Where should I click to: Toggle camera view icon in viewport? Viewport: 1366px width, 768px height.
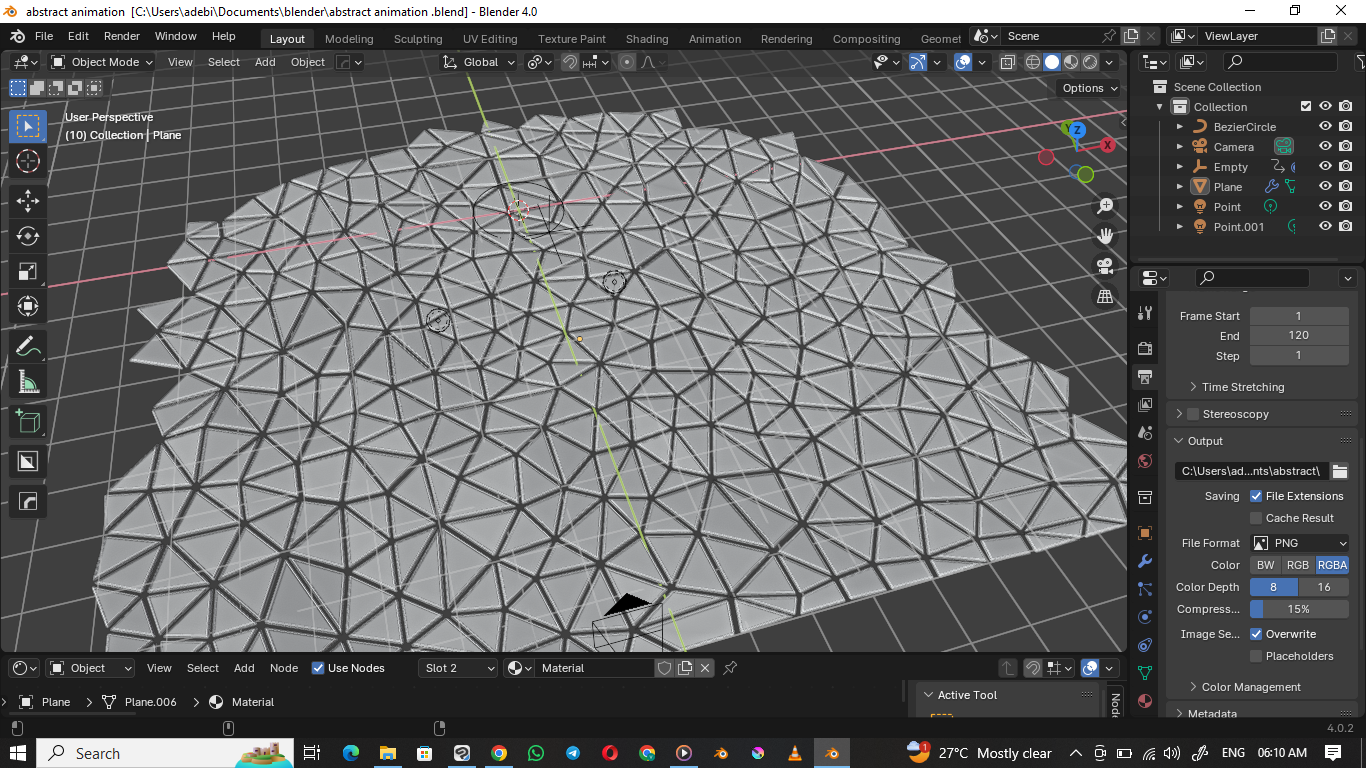(x=1105, y=266)
